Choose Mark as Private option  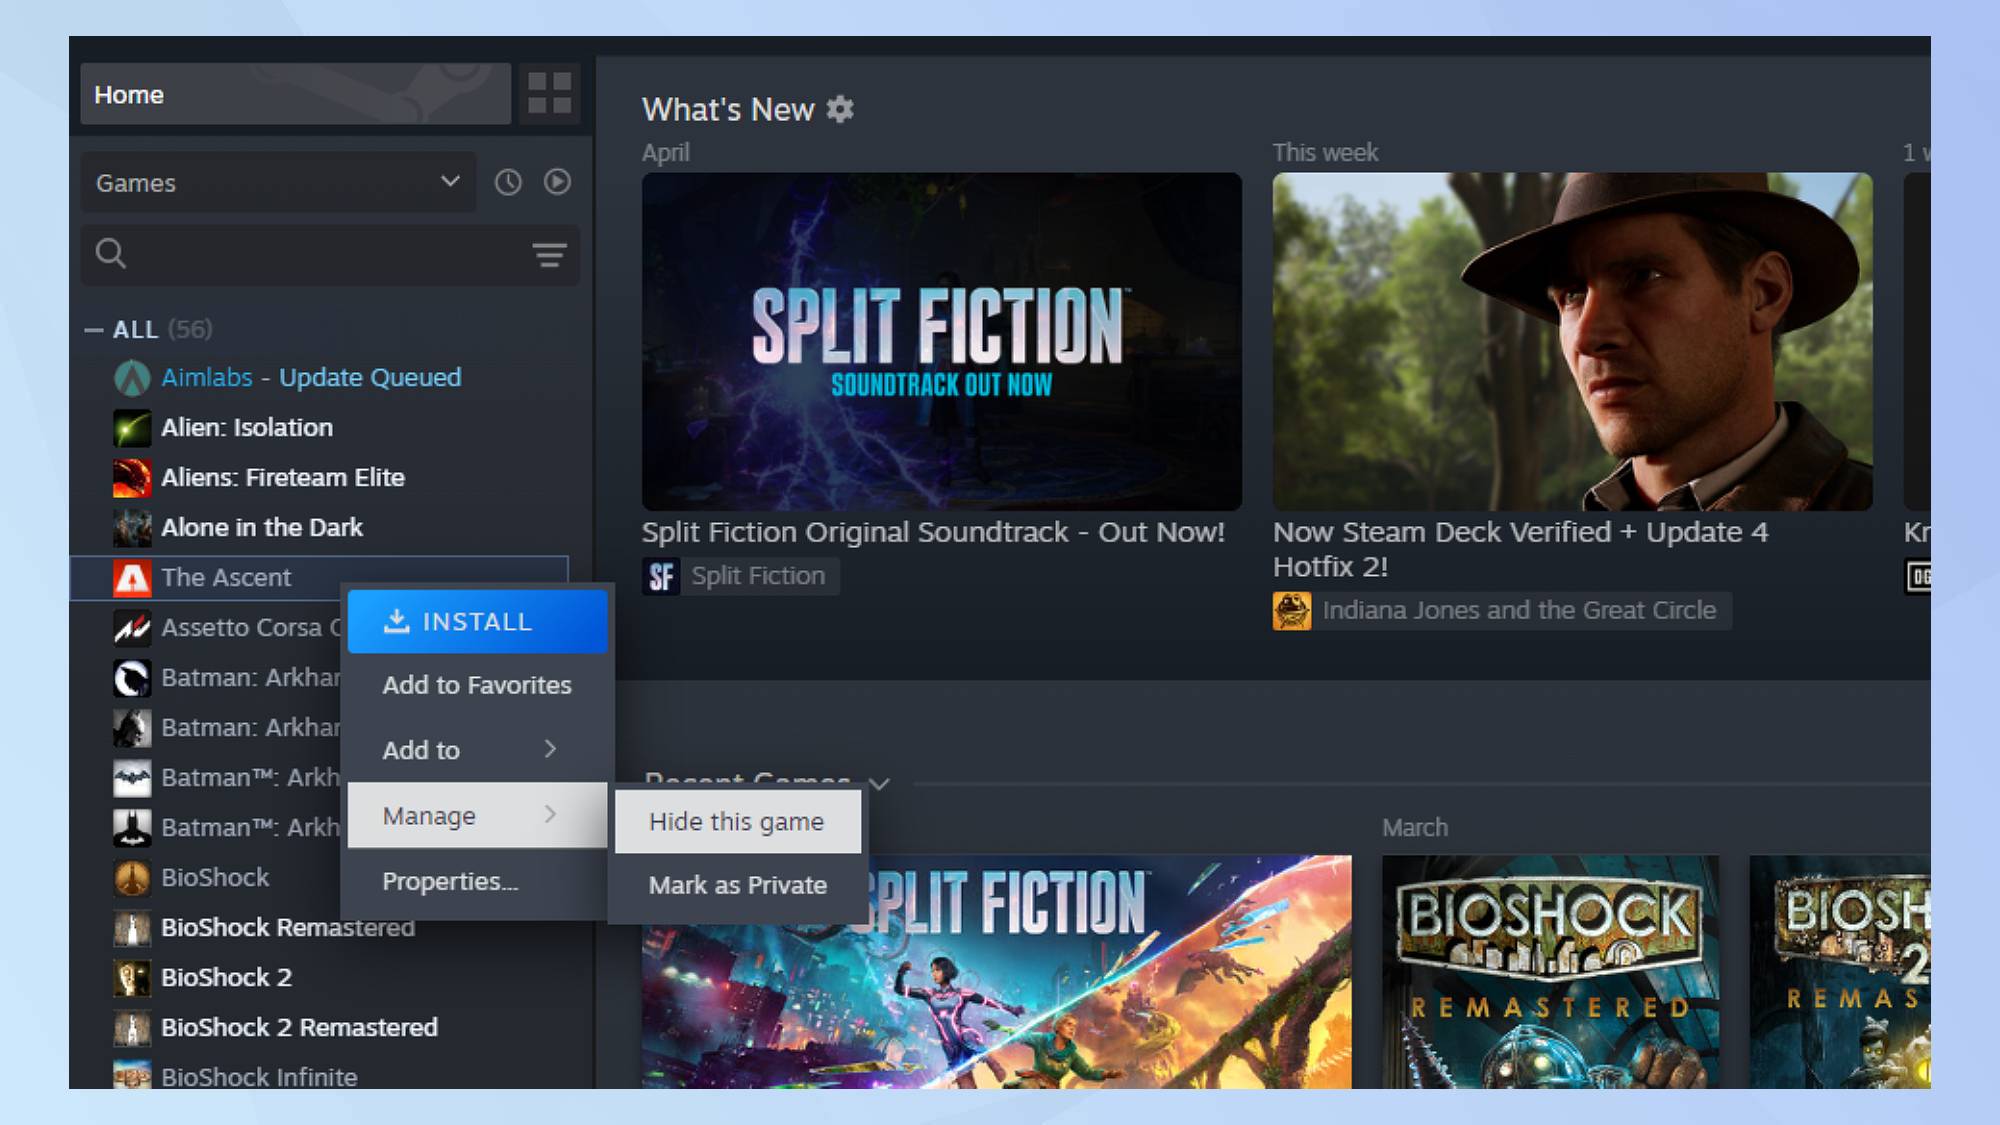coord(737,886)
